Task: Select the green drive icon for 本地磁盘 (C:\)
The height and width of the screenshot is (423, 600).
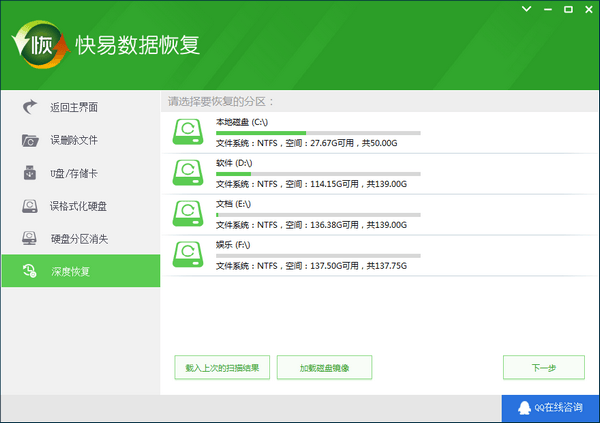Action: pos(188,133)
